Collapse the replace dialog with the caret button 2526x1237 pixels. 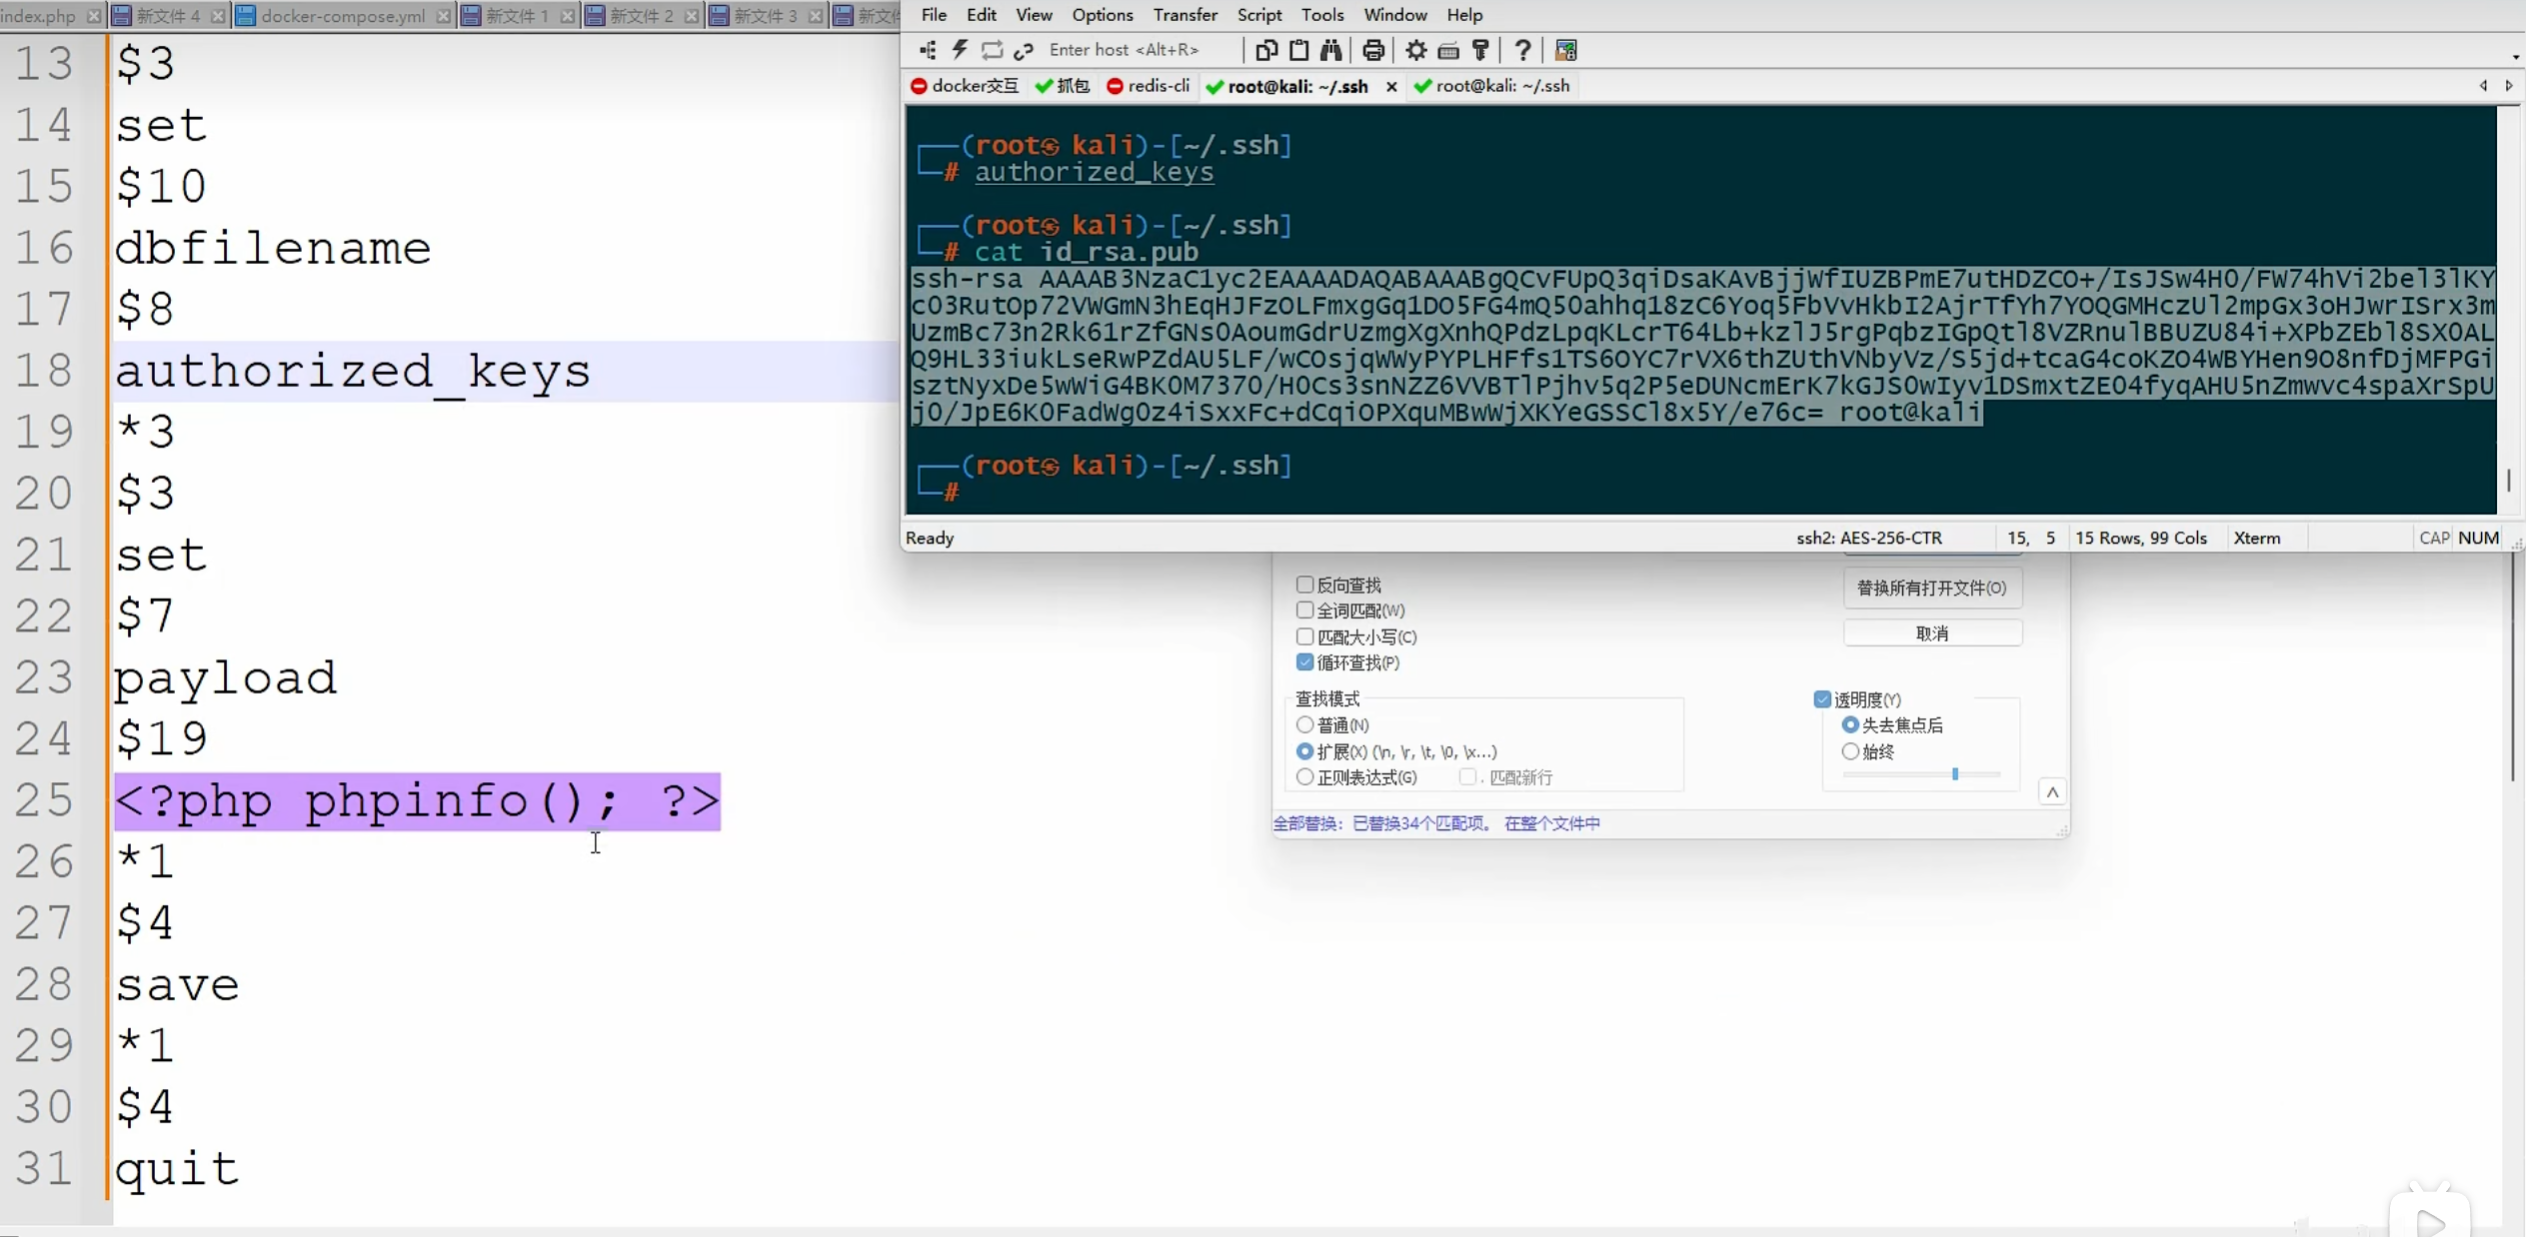2052,792
